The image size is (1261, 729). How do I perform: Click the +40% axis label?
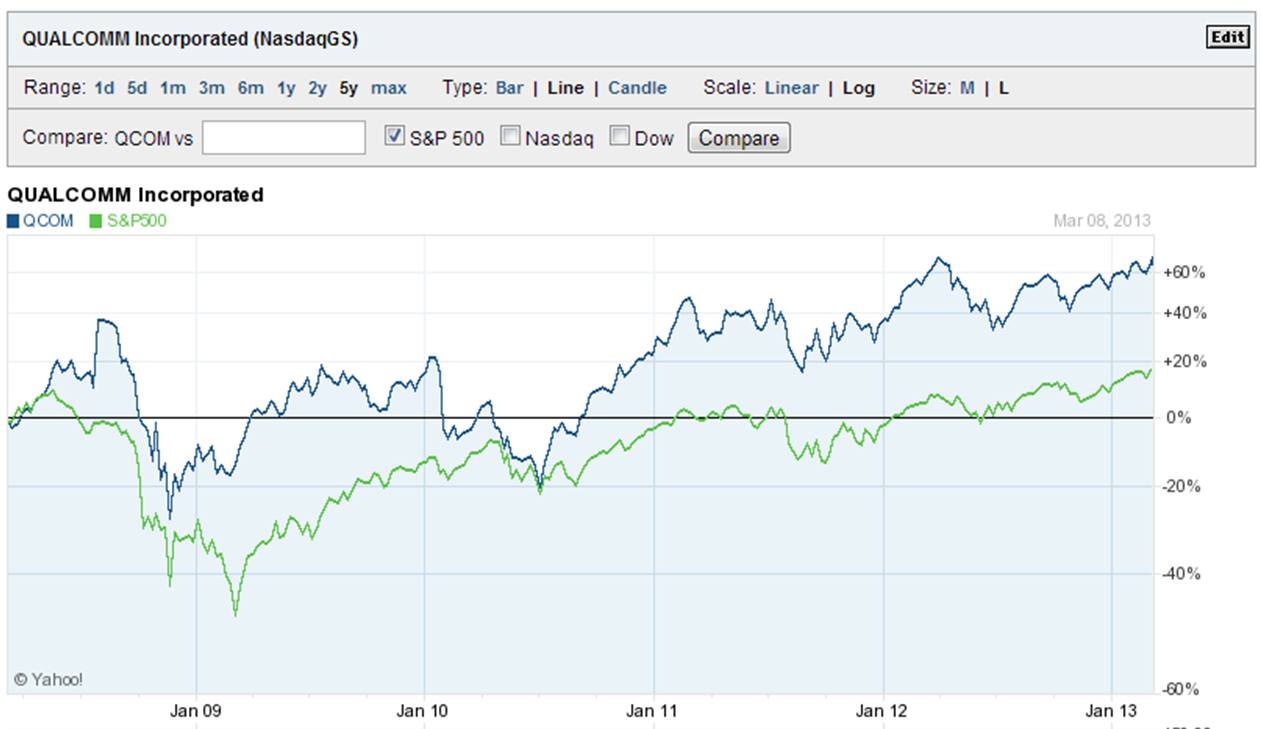point(1184,313)
